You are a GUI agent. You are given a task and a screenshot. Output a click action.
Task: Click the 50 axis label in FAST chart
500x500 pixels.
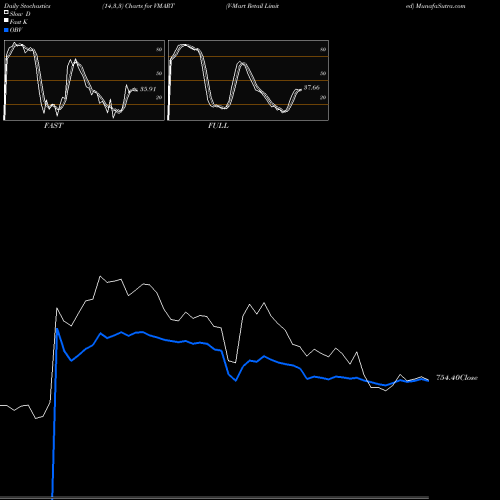(159, 73)
